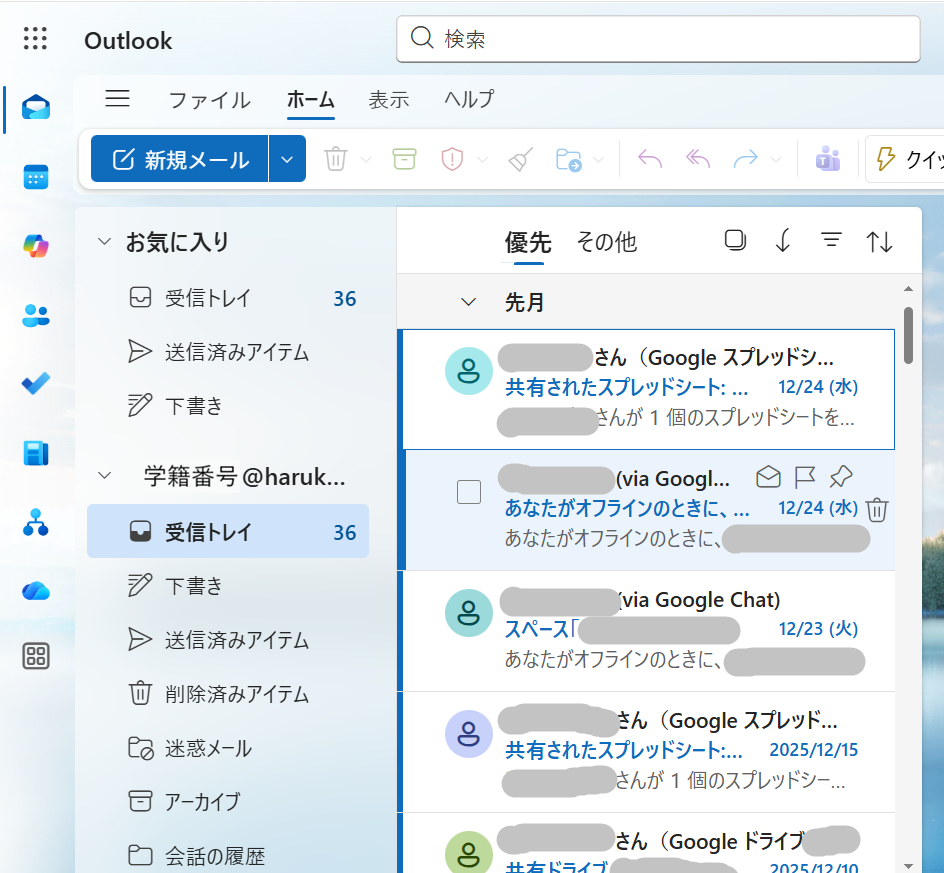Click the Reply arrow icon

tap(650, 160)
